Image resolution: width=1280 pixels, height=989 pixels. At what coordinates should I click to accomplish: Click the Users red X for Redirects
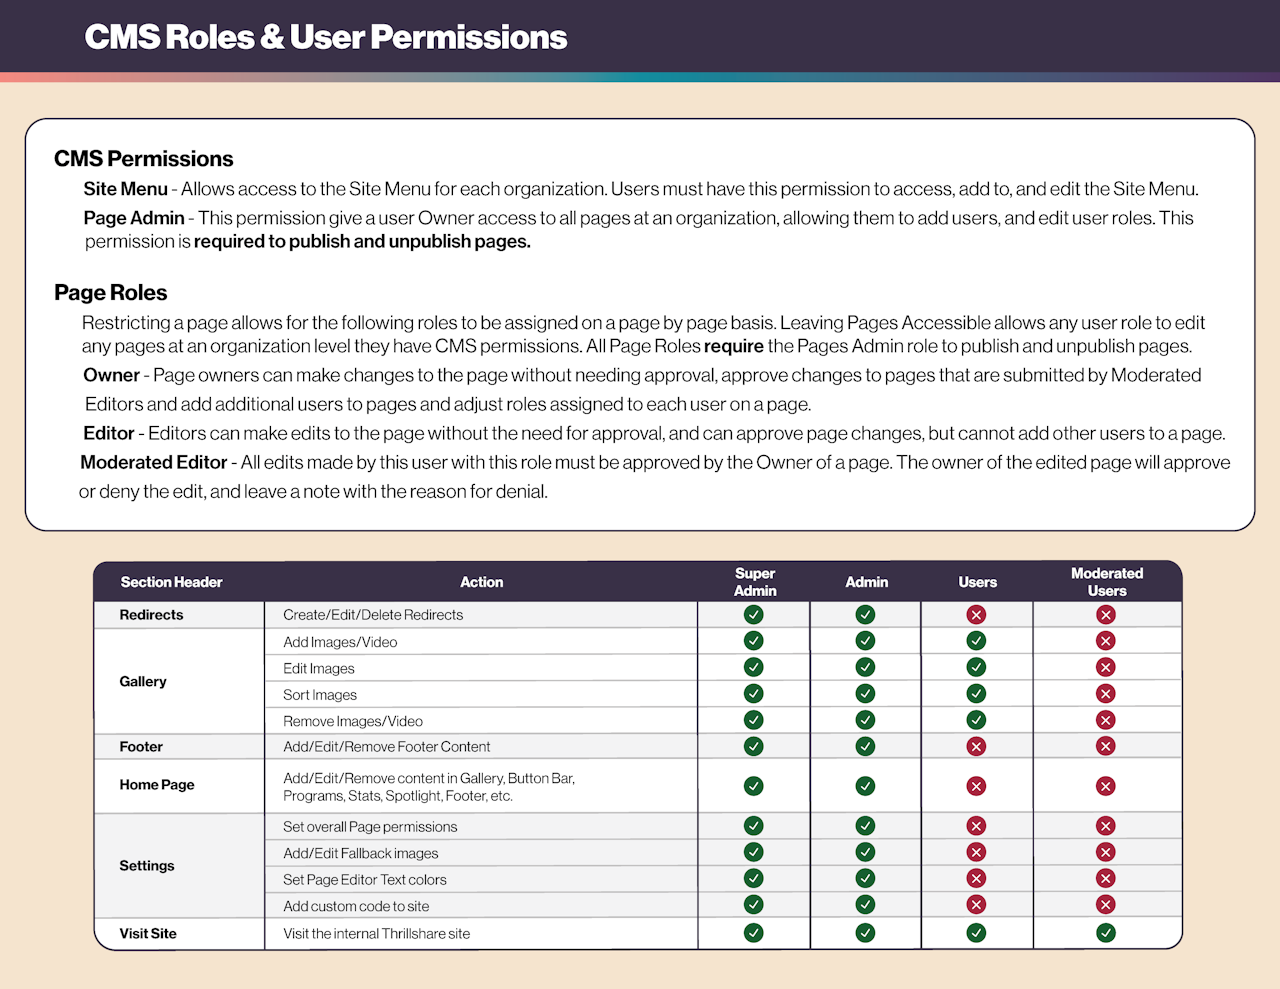[x=977, y=615]
